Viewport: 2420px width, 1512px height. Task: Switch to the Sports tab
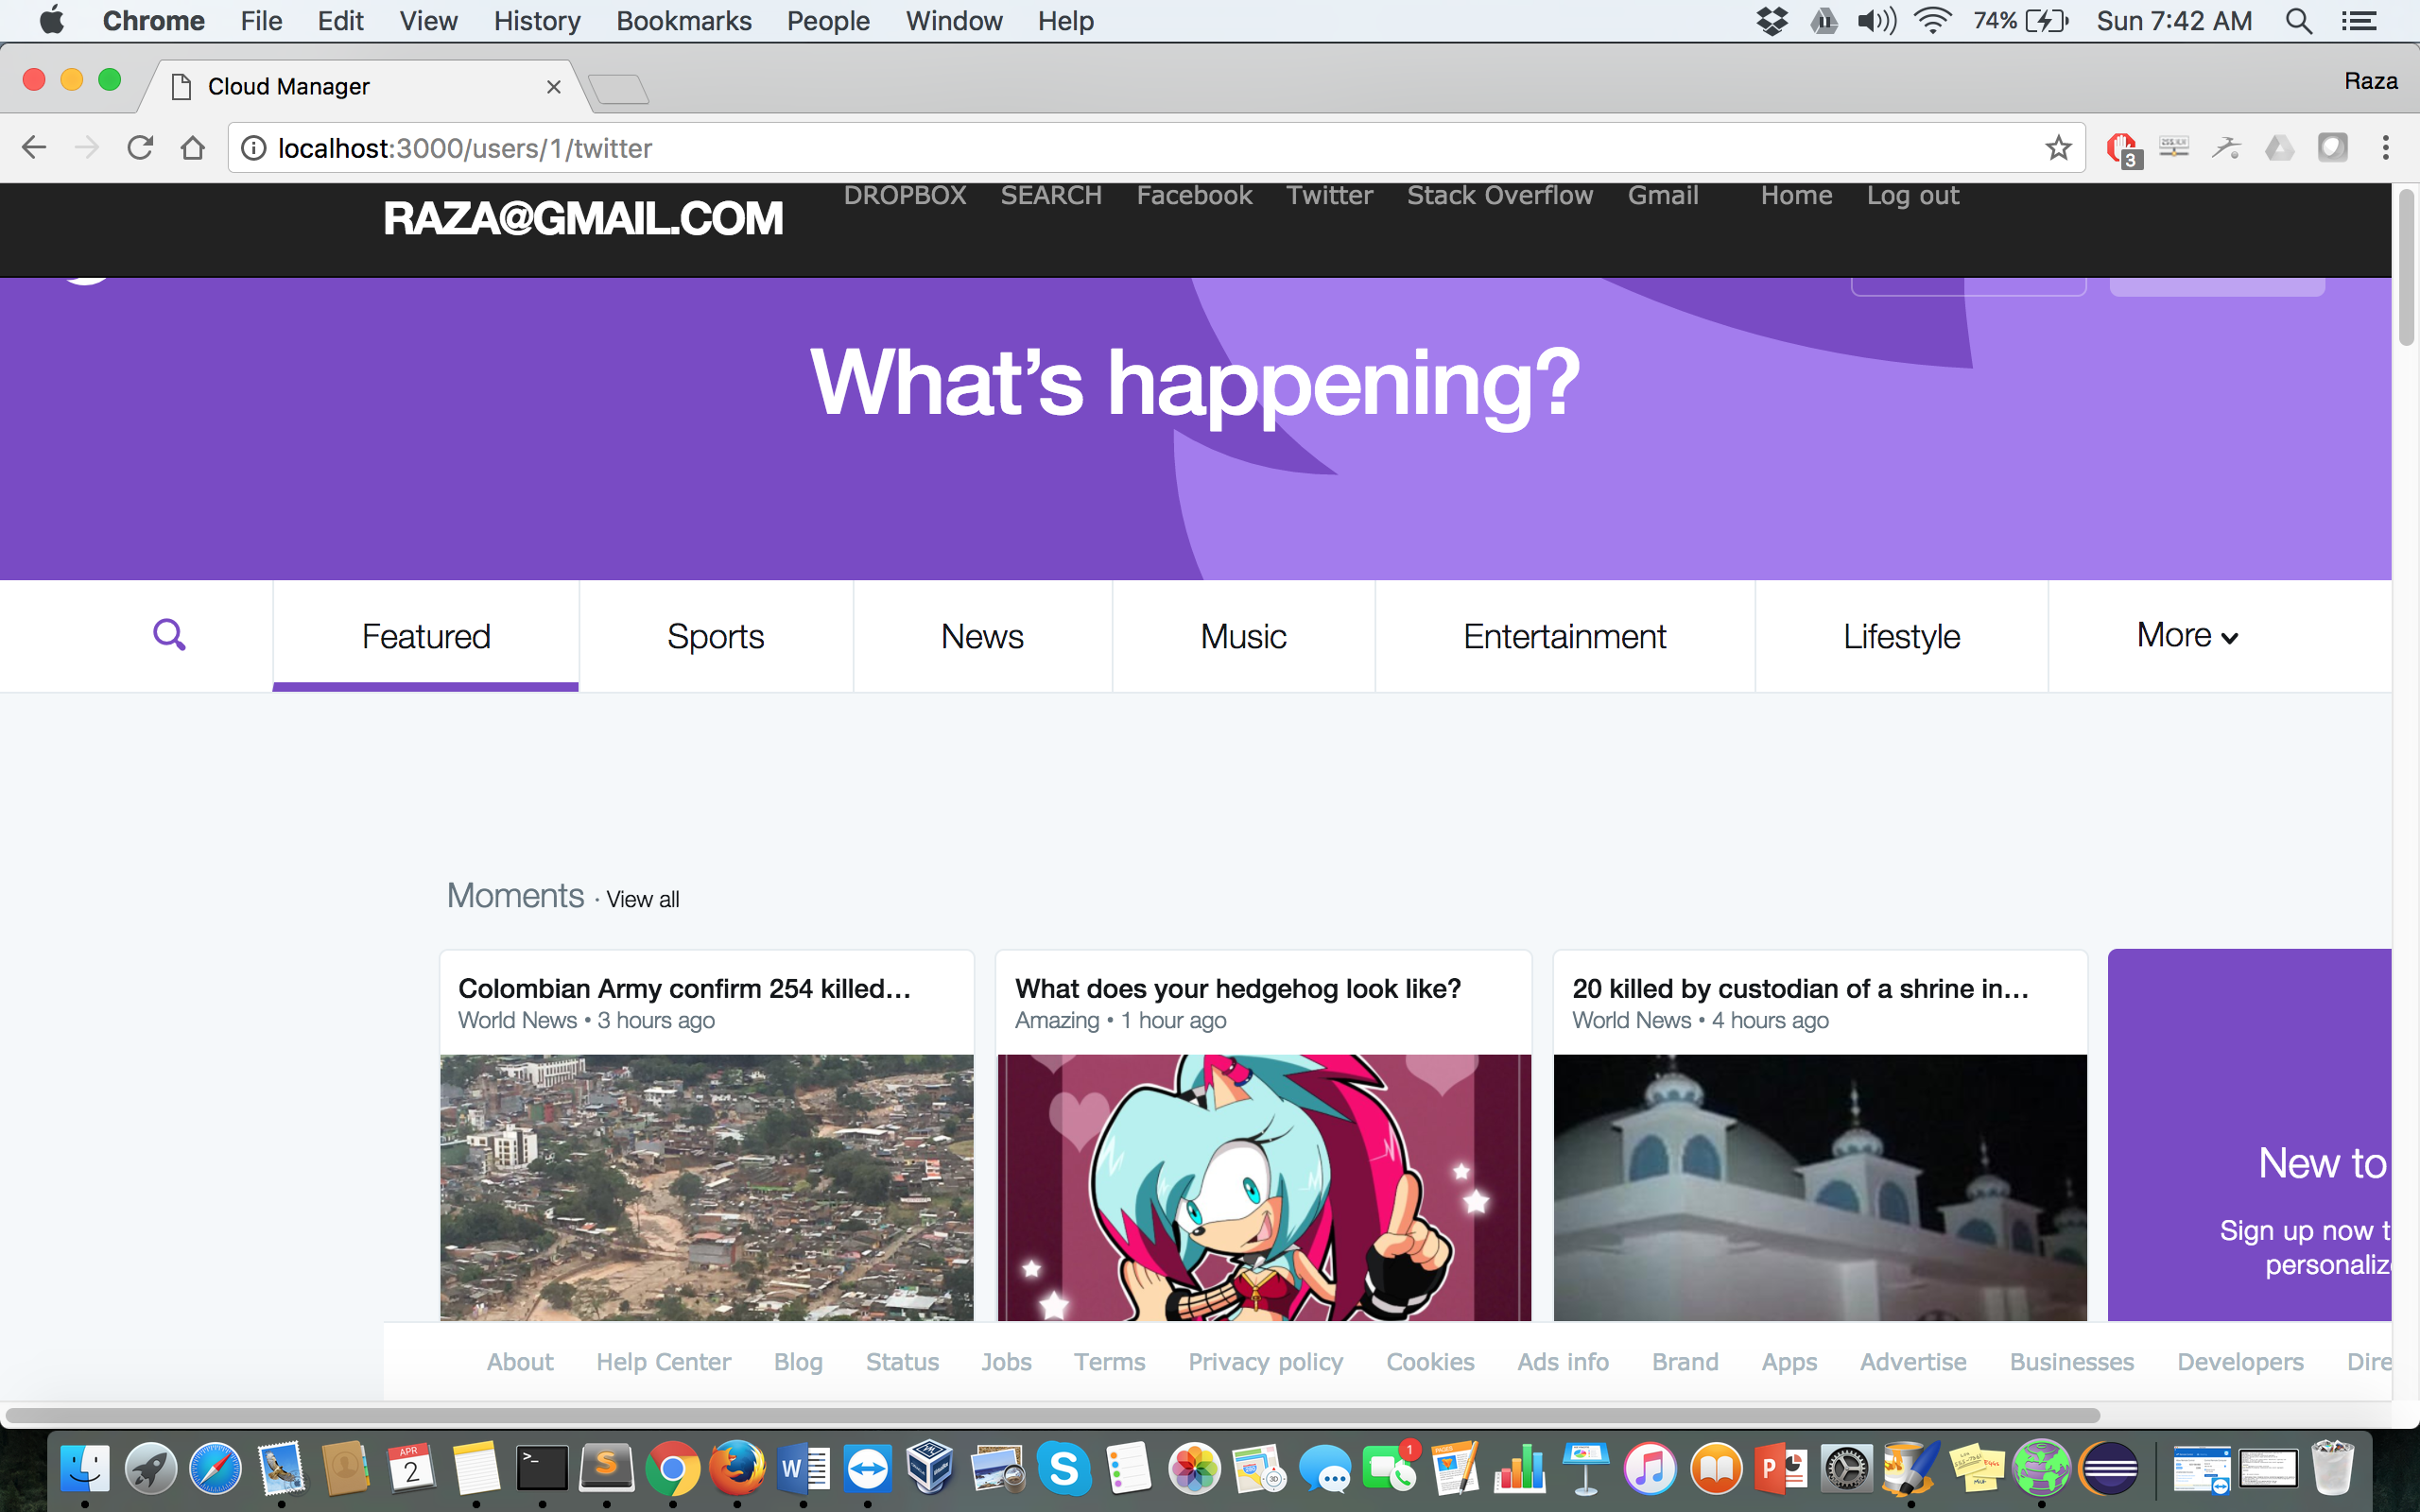pyautogui.click(x=715, y=636)
